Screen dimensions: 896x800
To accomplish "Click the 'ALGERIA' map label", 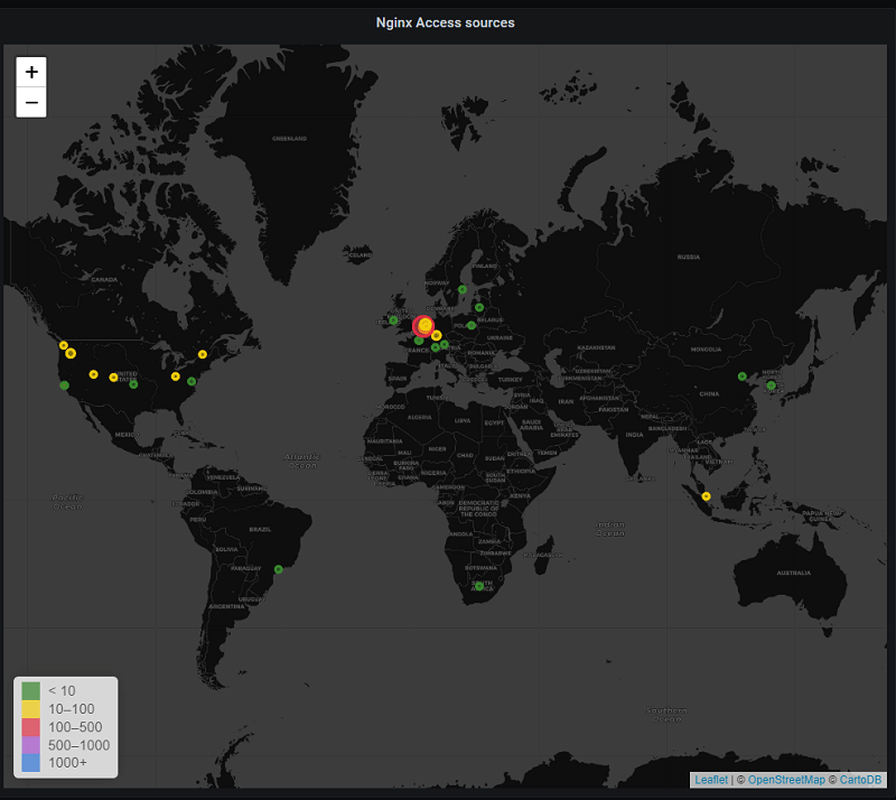I will (x=419, y=417).
